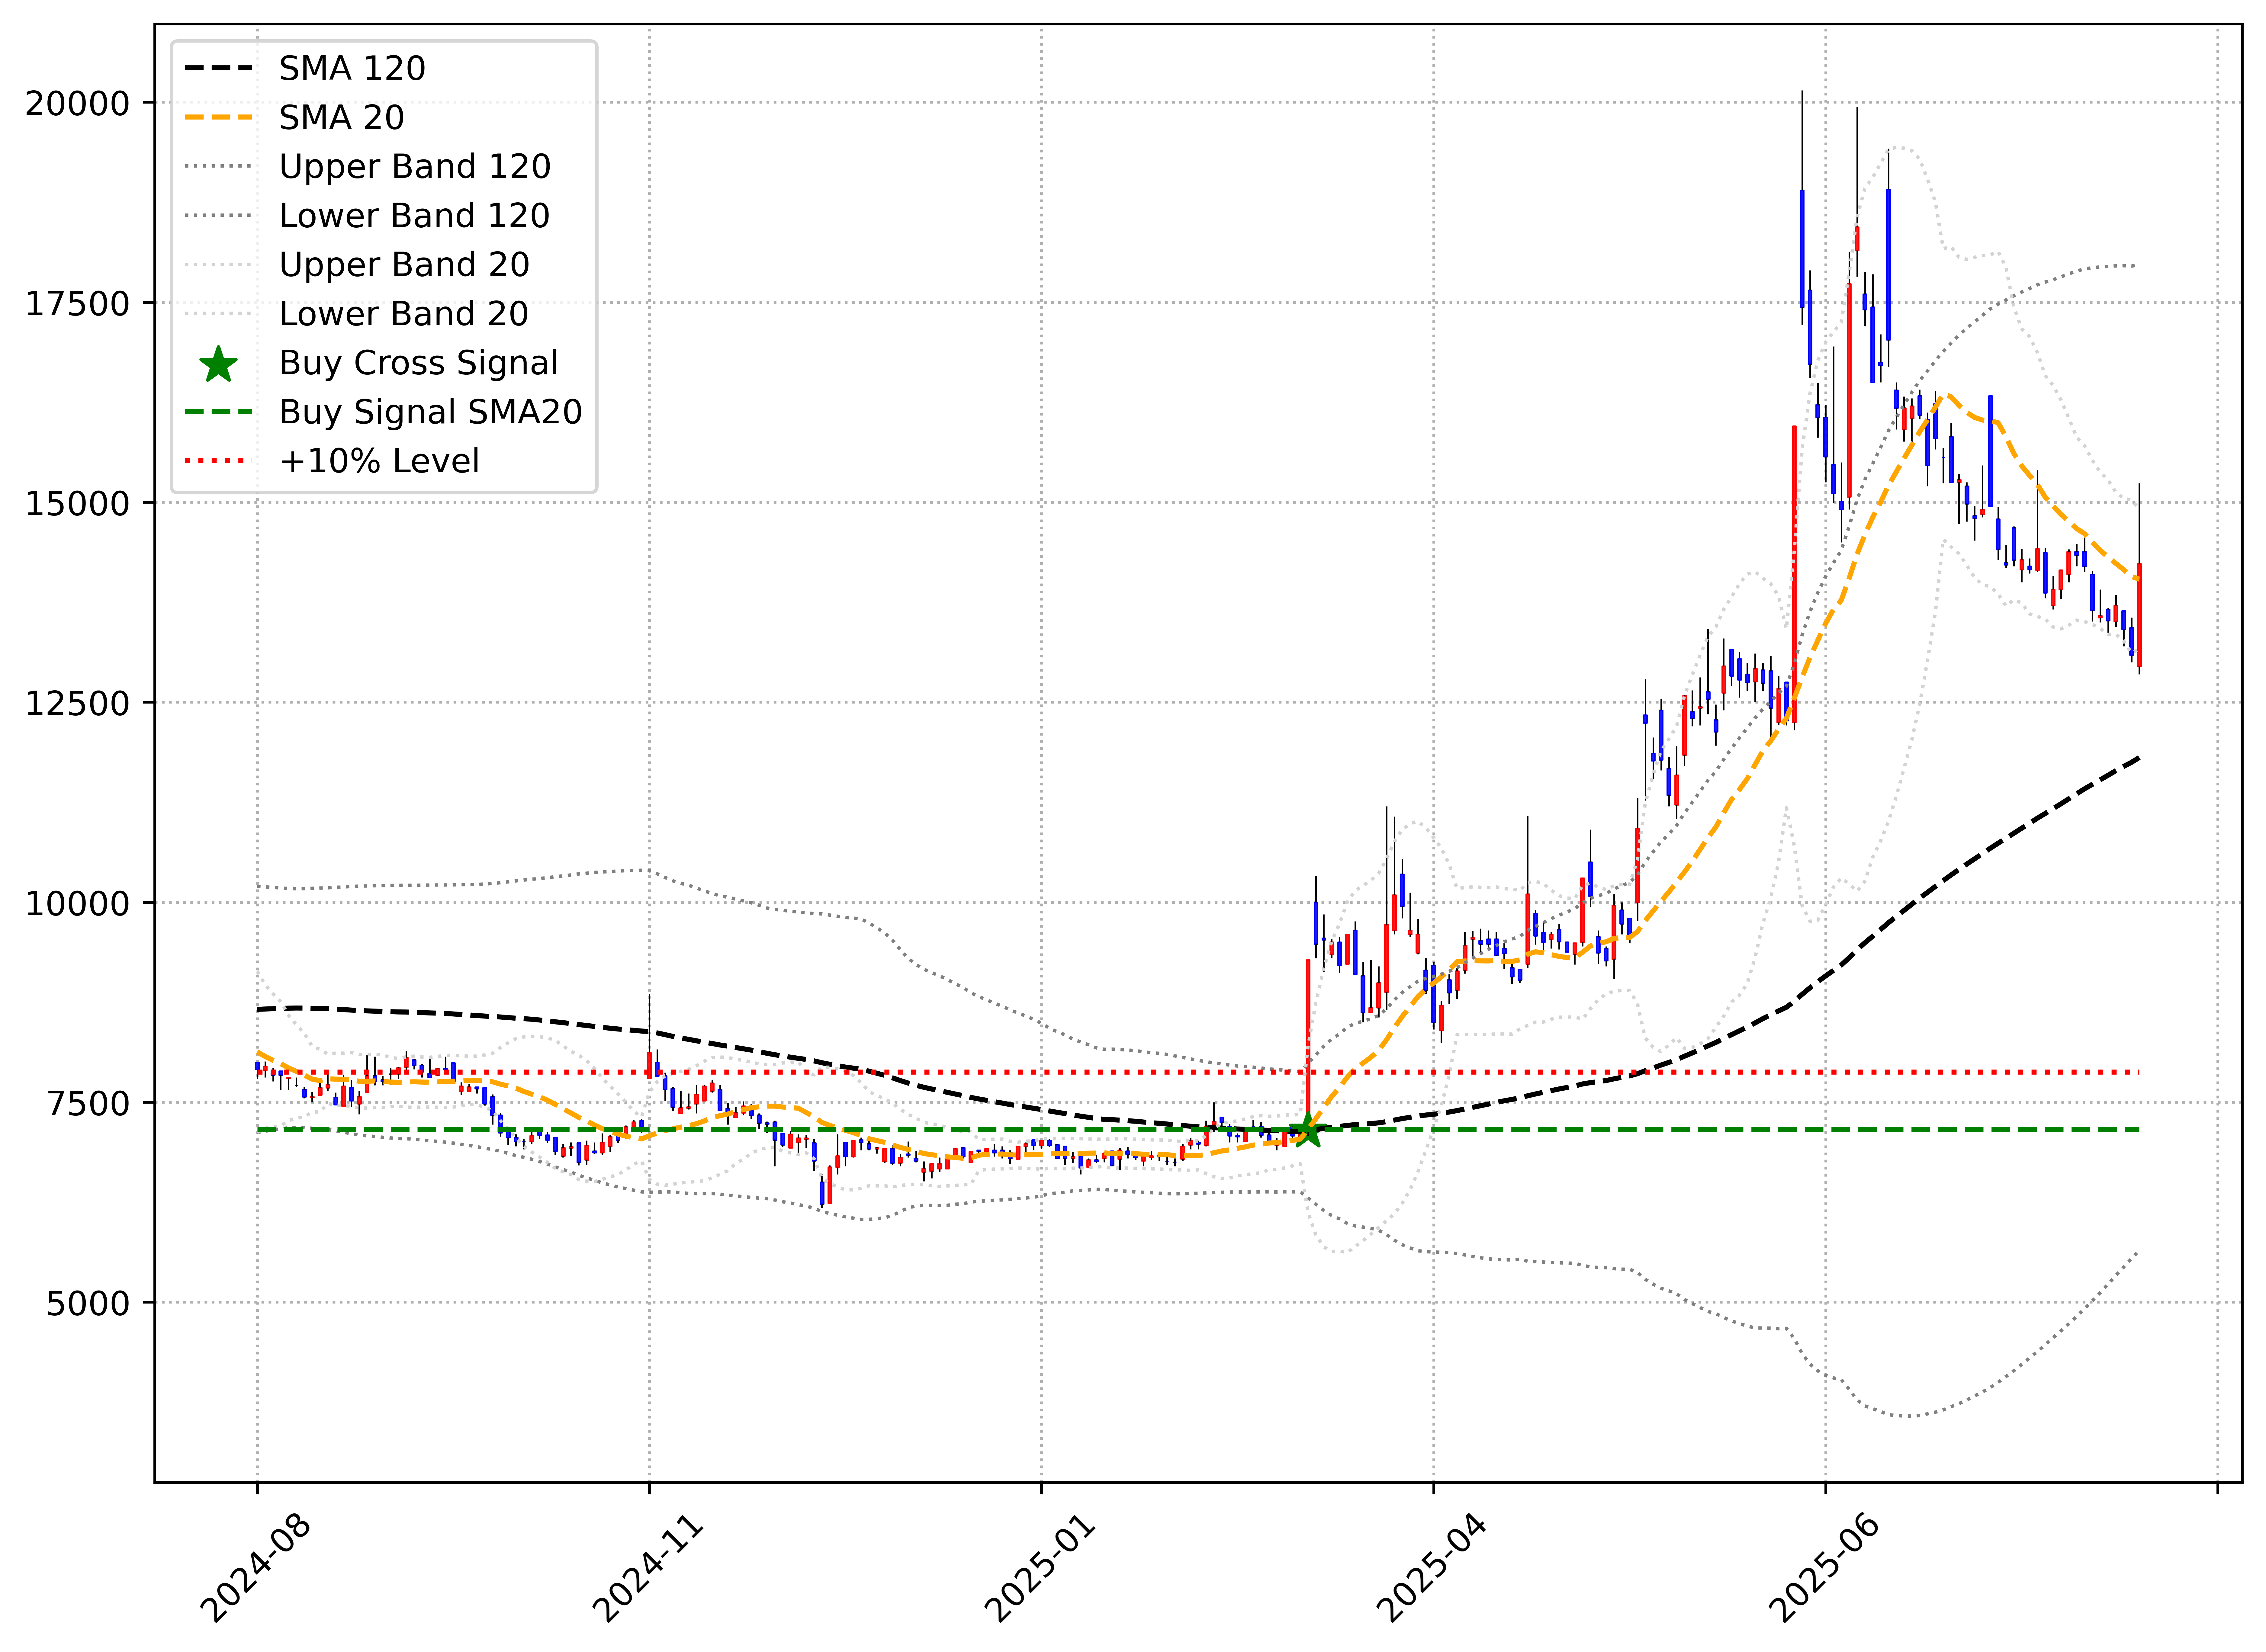Click the green star icon in legend
The image size is (2266, 1652).
(218, 364)
